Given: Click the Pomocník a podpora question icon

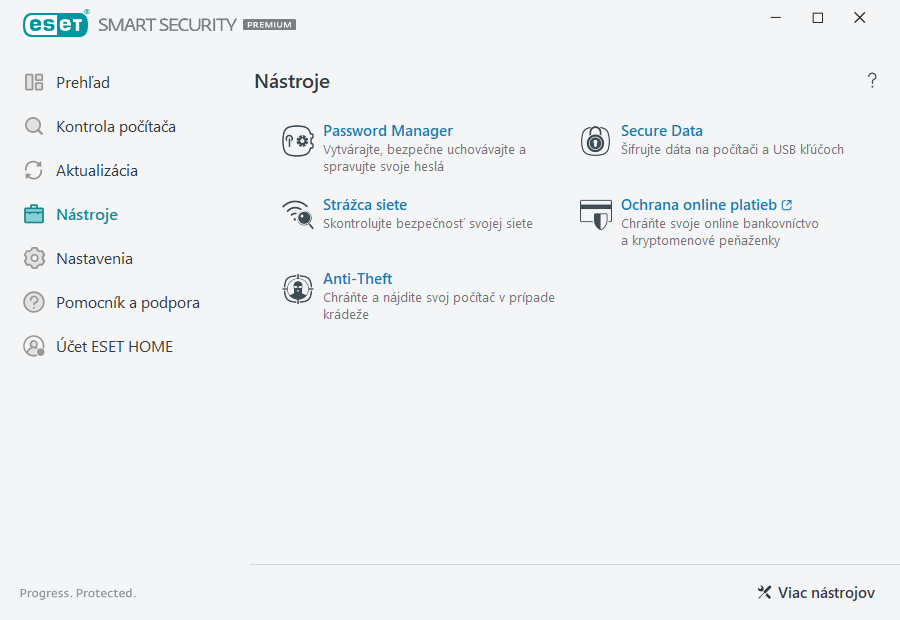Looking at the screenshot, I should 33,302.
